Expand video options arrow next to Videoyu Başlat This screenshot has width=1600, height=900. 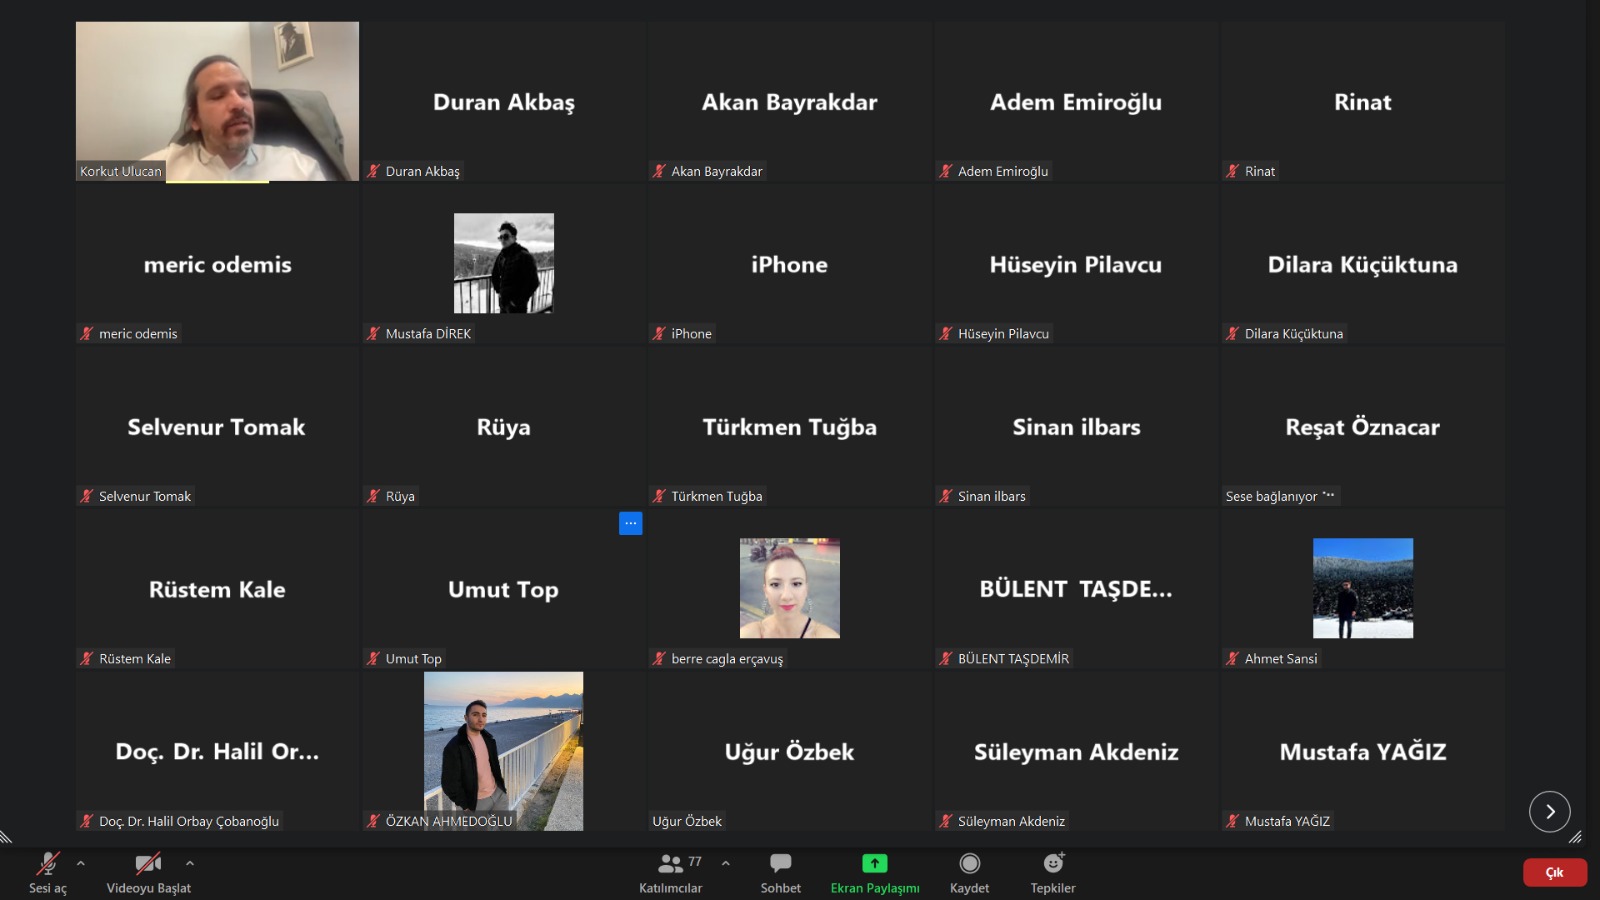coord(190,863)
